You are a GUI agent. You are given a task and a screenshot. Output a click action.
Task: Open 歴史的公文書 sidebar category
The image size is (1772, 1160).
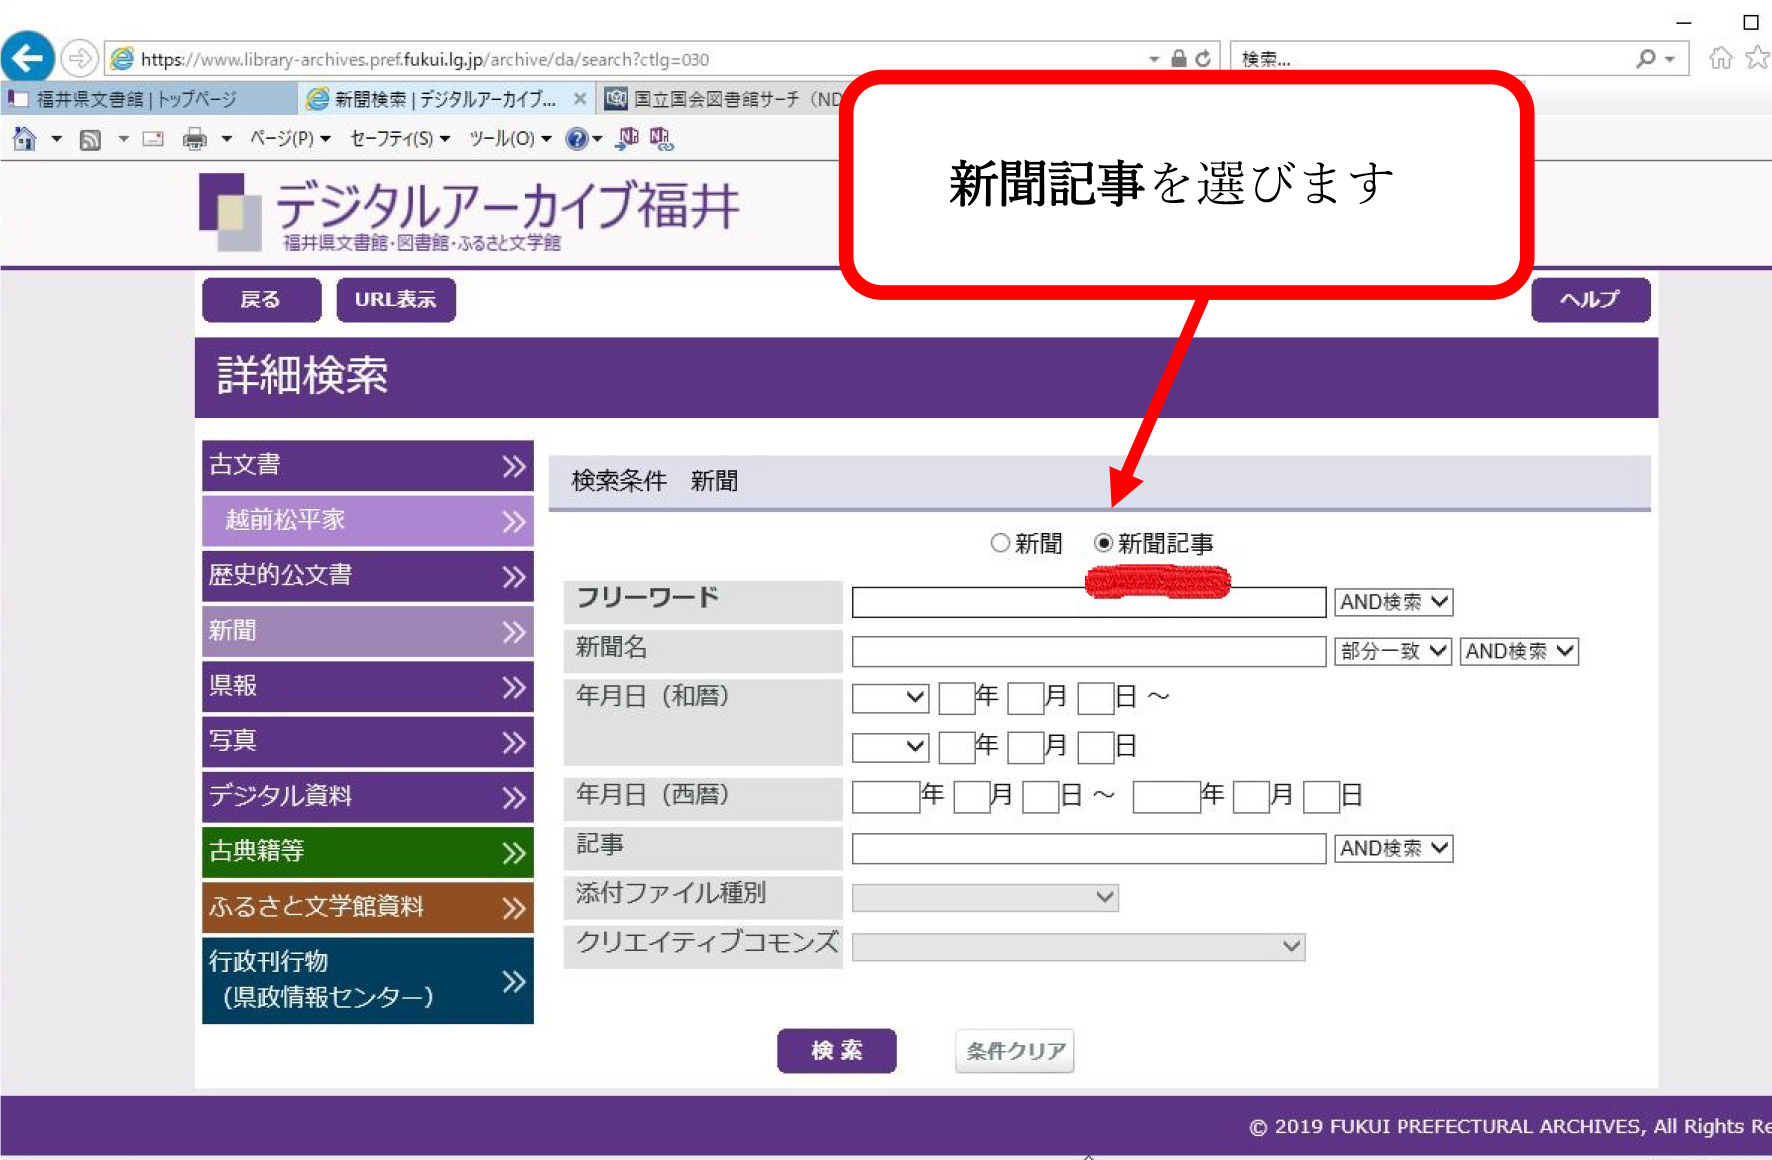click(367, 576)
